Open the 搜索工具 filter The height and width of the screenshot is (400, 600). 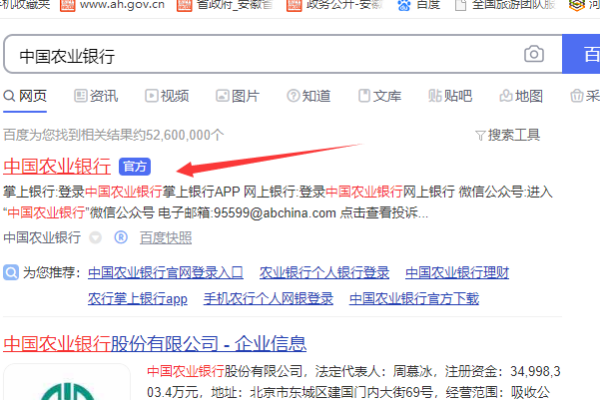tap(507, 135)
